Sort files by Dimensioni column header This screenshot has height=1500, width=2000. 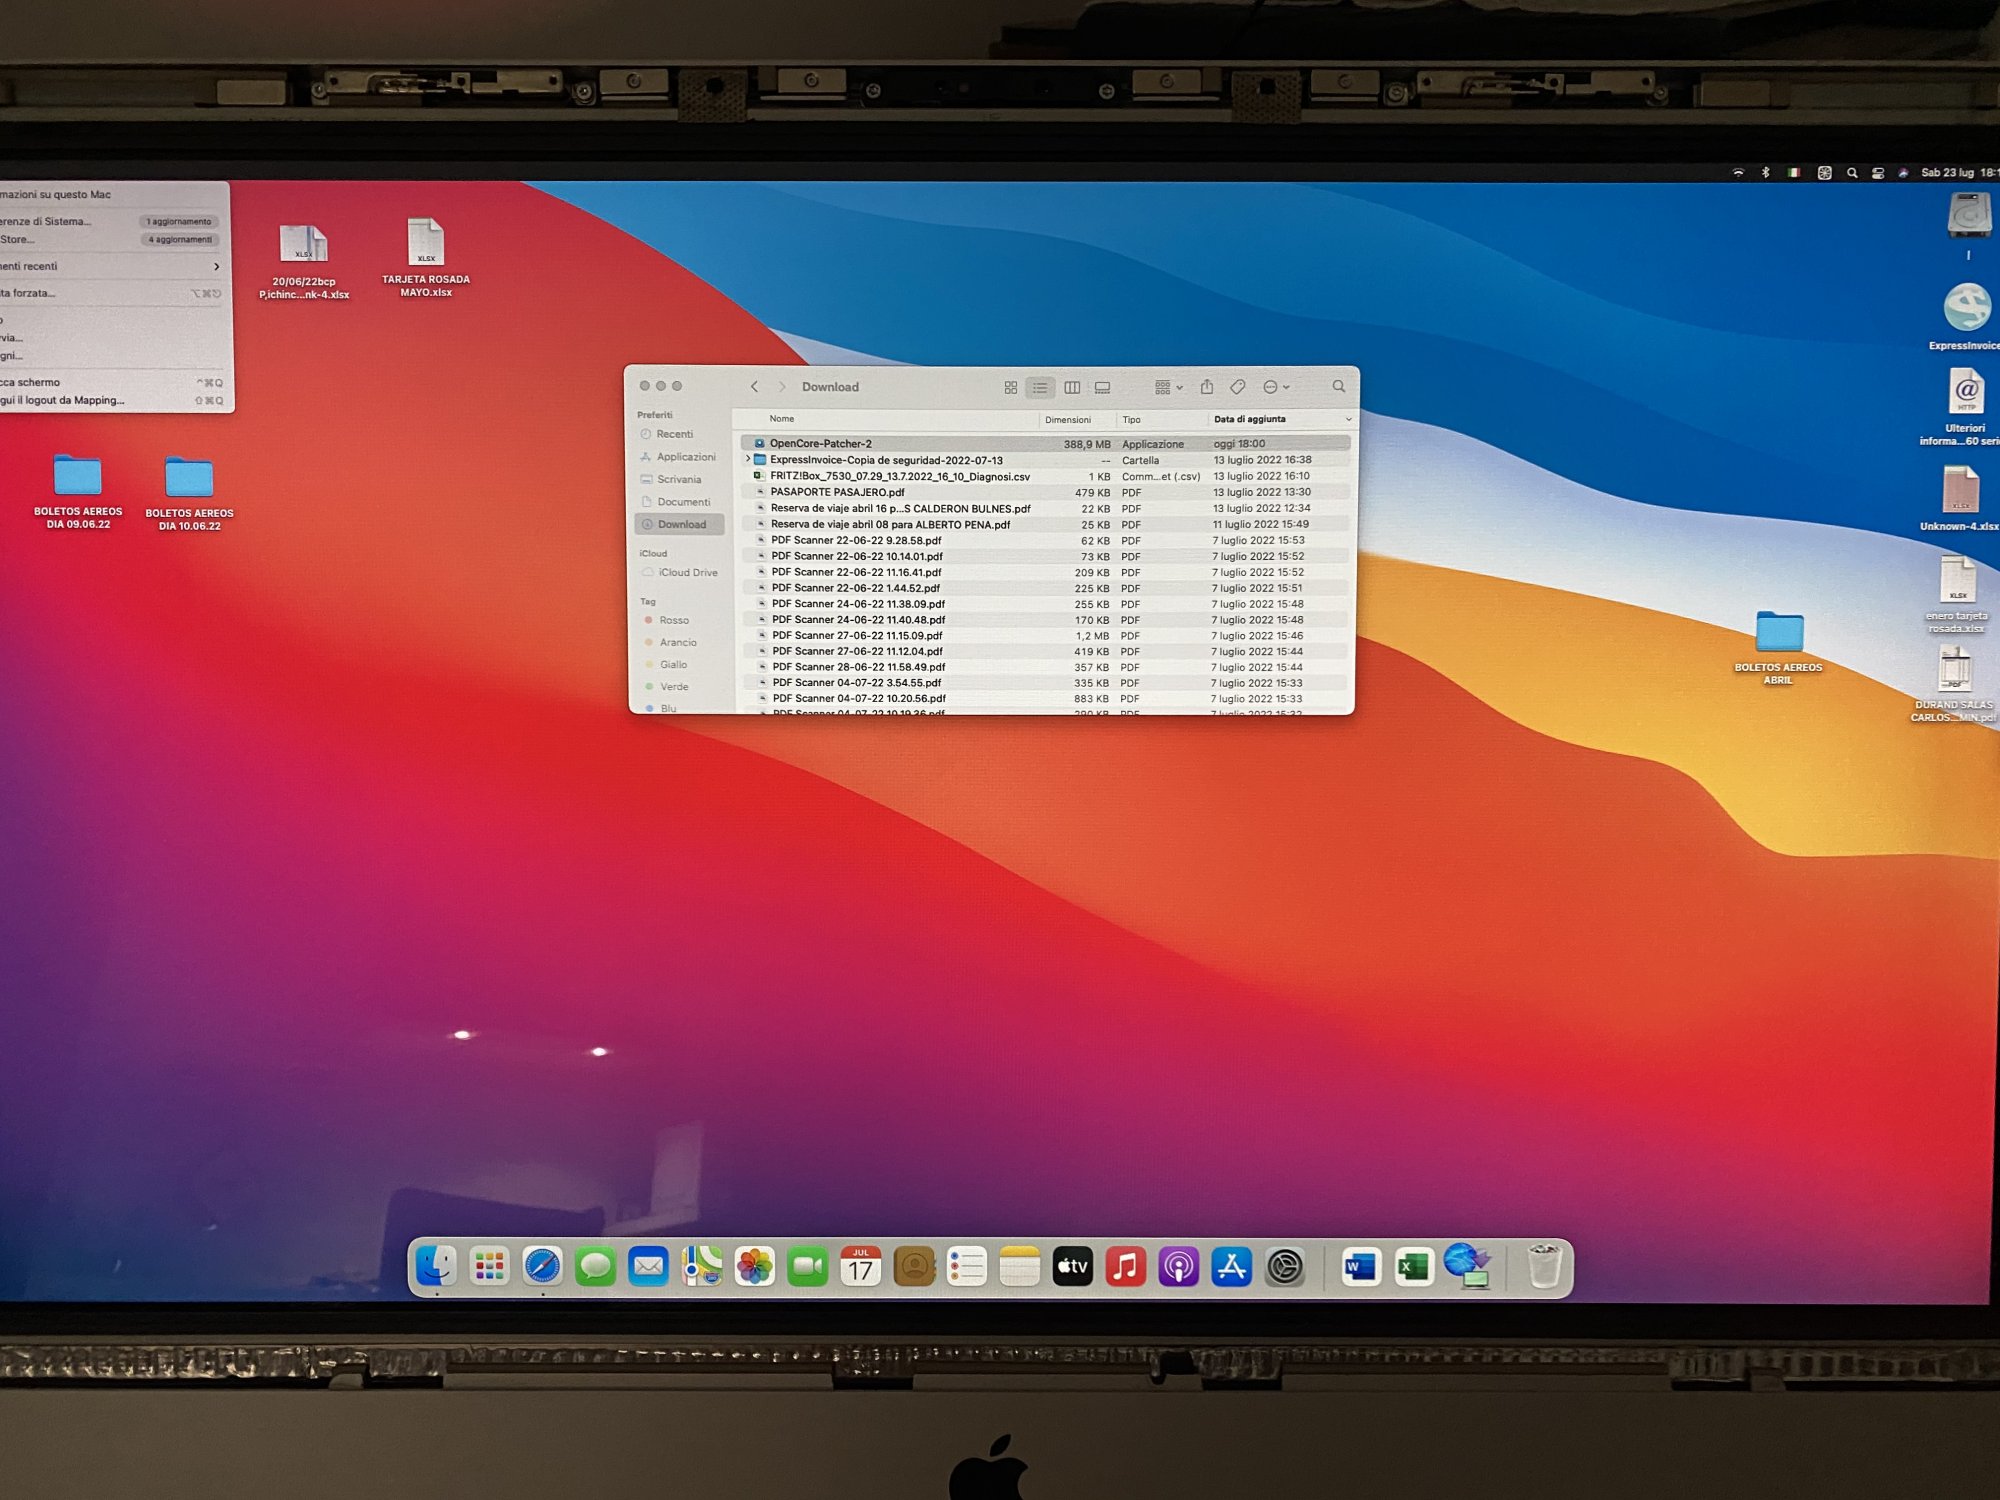(x=1067, y=420)
